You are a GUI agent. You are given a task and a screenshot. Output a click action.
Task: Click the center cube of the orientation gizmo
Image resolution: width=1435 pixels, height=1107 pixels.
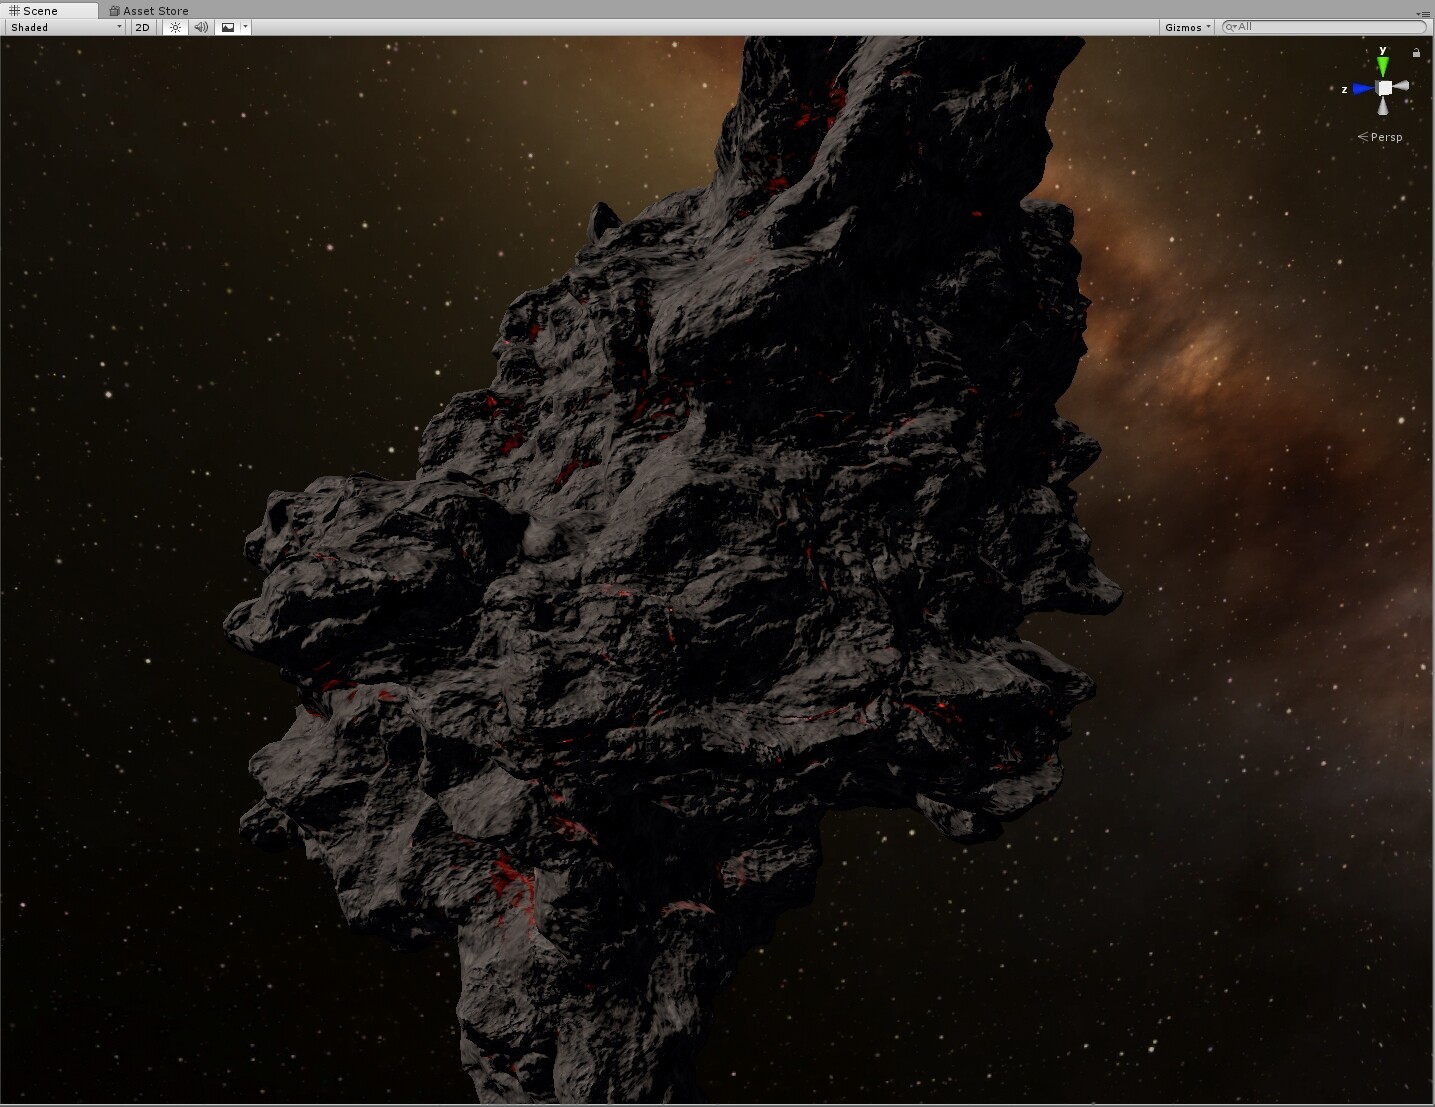[1384, 87]
